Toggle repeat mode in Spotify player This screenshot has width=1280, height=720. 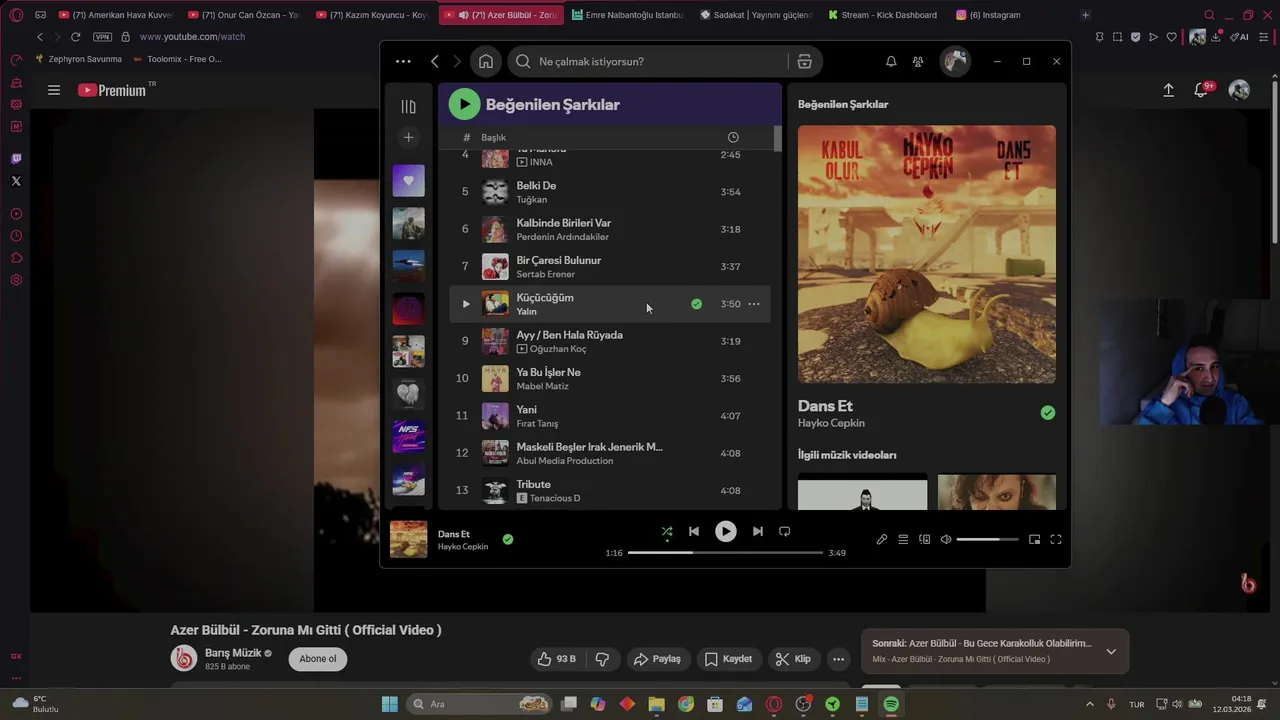(785, 532)
